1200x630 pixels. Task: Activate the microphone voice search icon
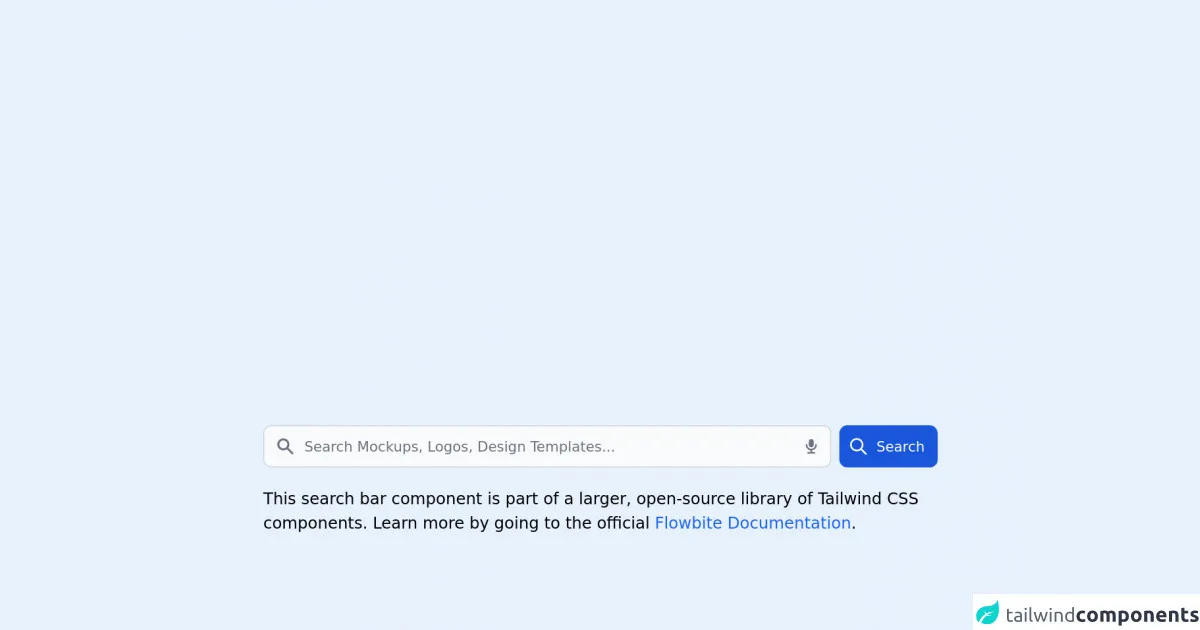(x=811, y=447)
